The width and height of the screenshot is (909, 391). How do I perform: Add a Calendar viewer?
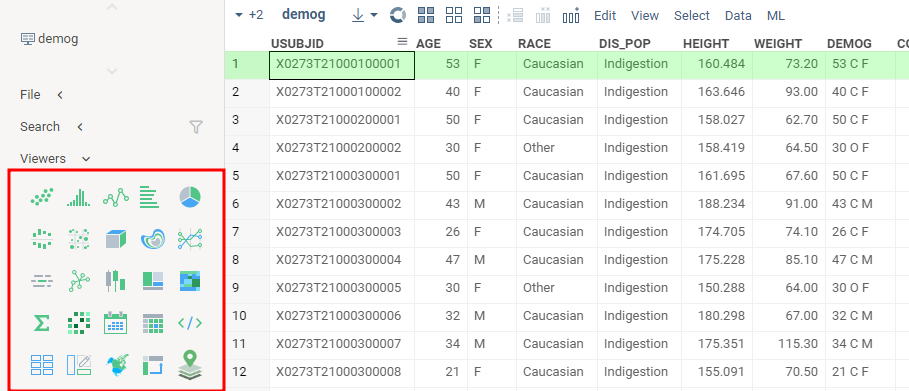115,323
